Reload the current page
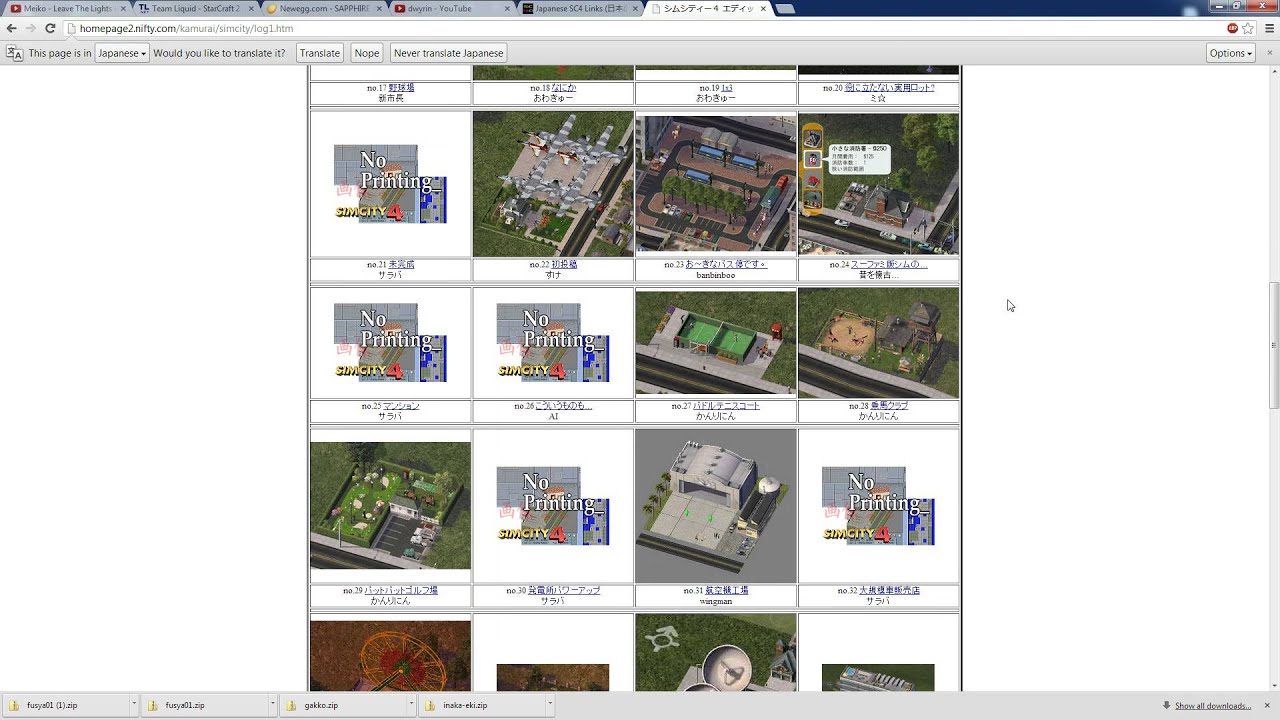 (x=50, y=28)
